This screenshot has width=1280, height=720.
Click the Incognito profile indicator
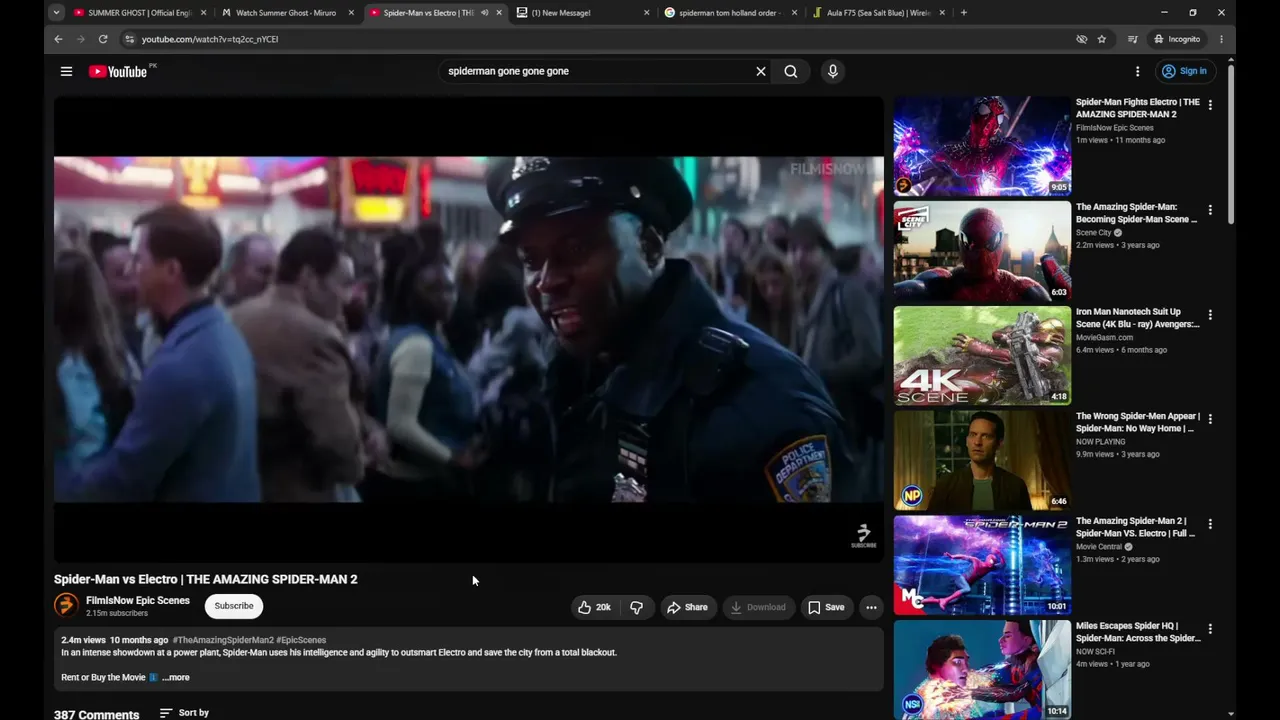pos(1177,39)
